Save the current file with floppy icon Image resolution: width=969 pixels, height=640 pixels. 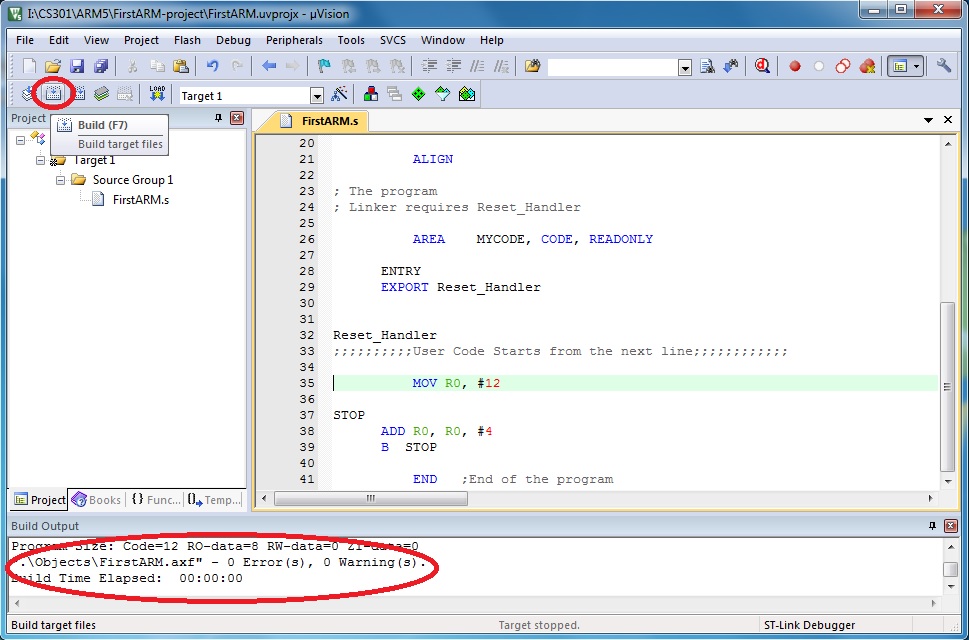click(x=77, y=66)
